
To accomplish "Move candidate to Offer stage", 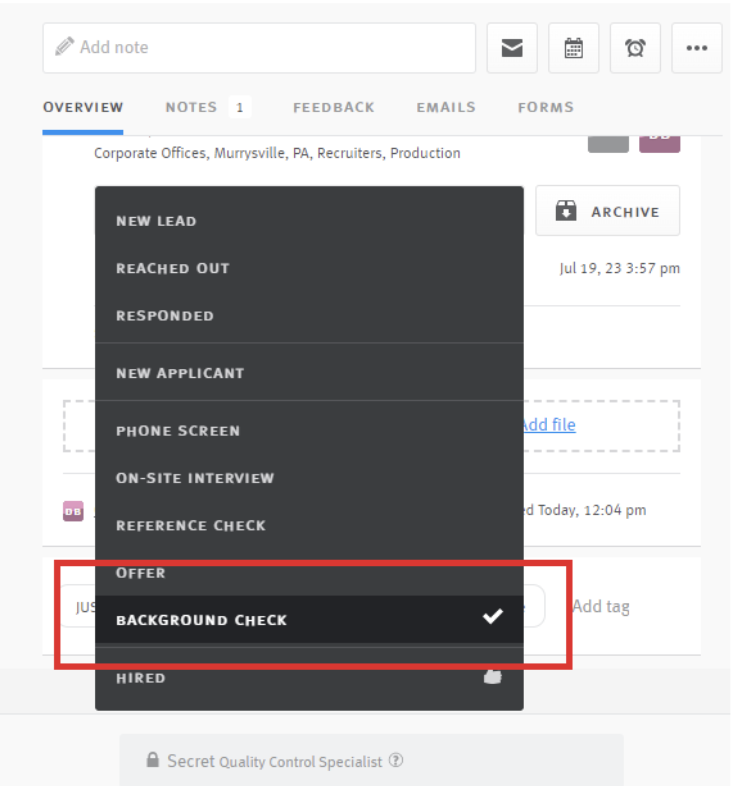I will [x=309, y=572].
